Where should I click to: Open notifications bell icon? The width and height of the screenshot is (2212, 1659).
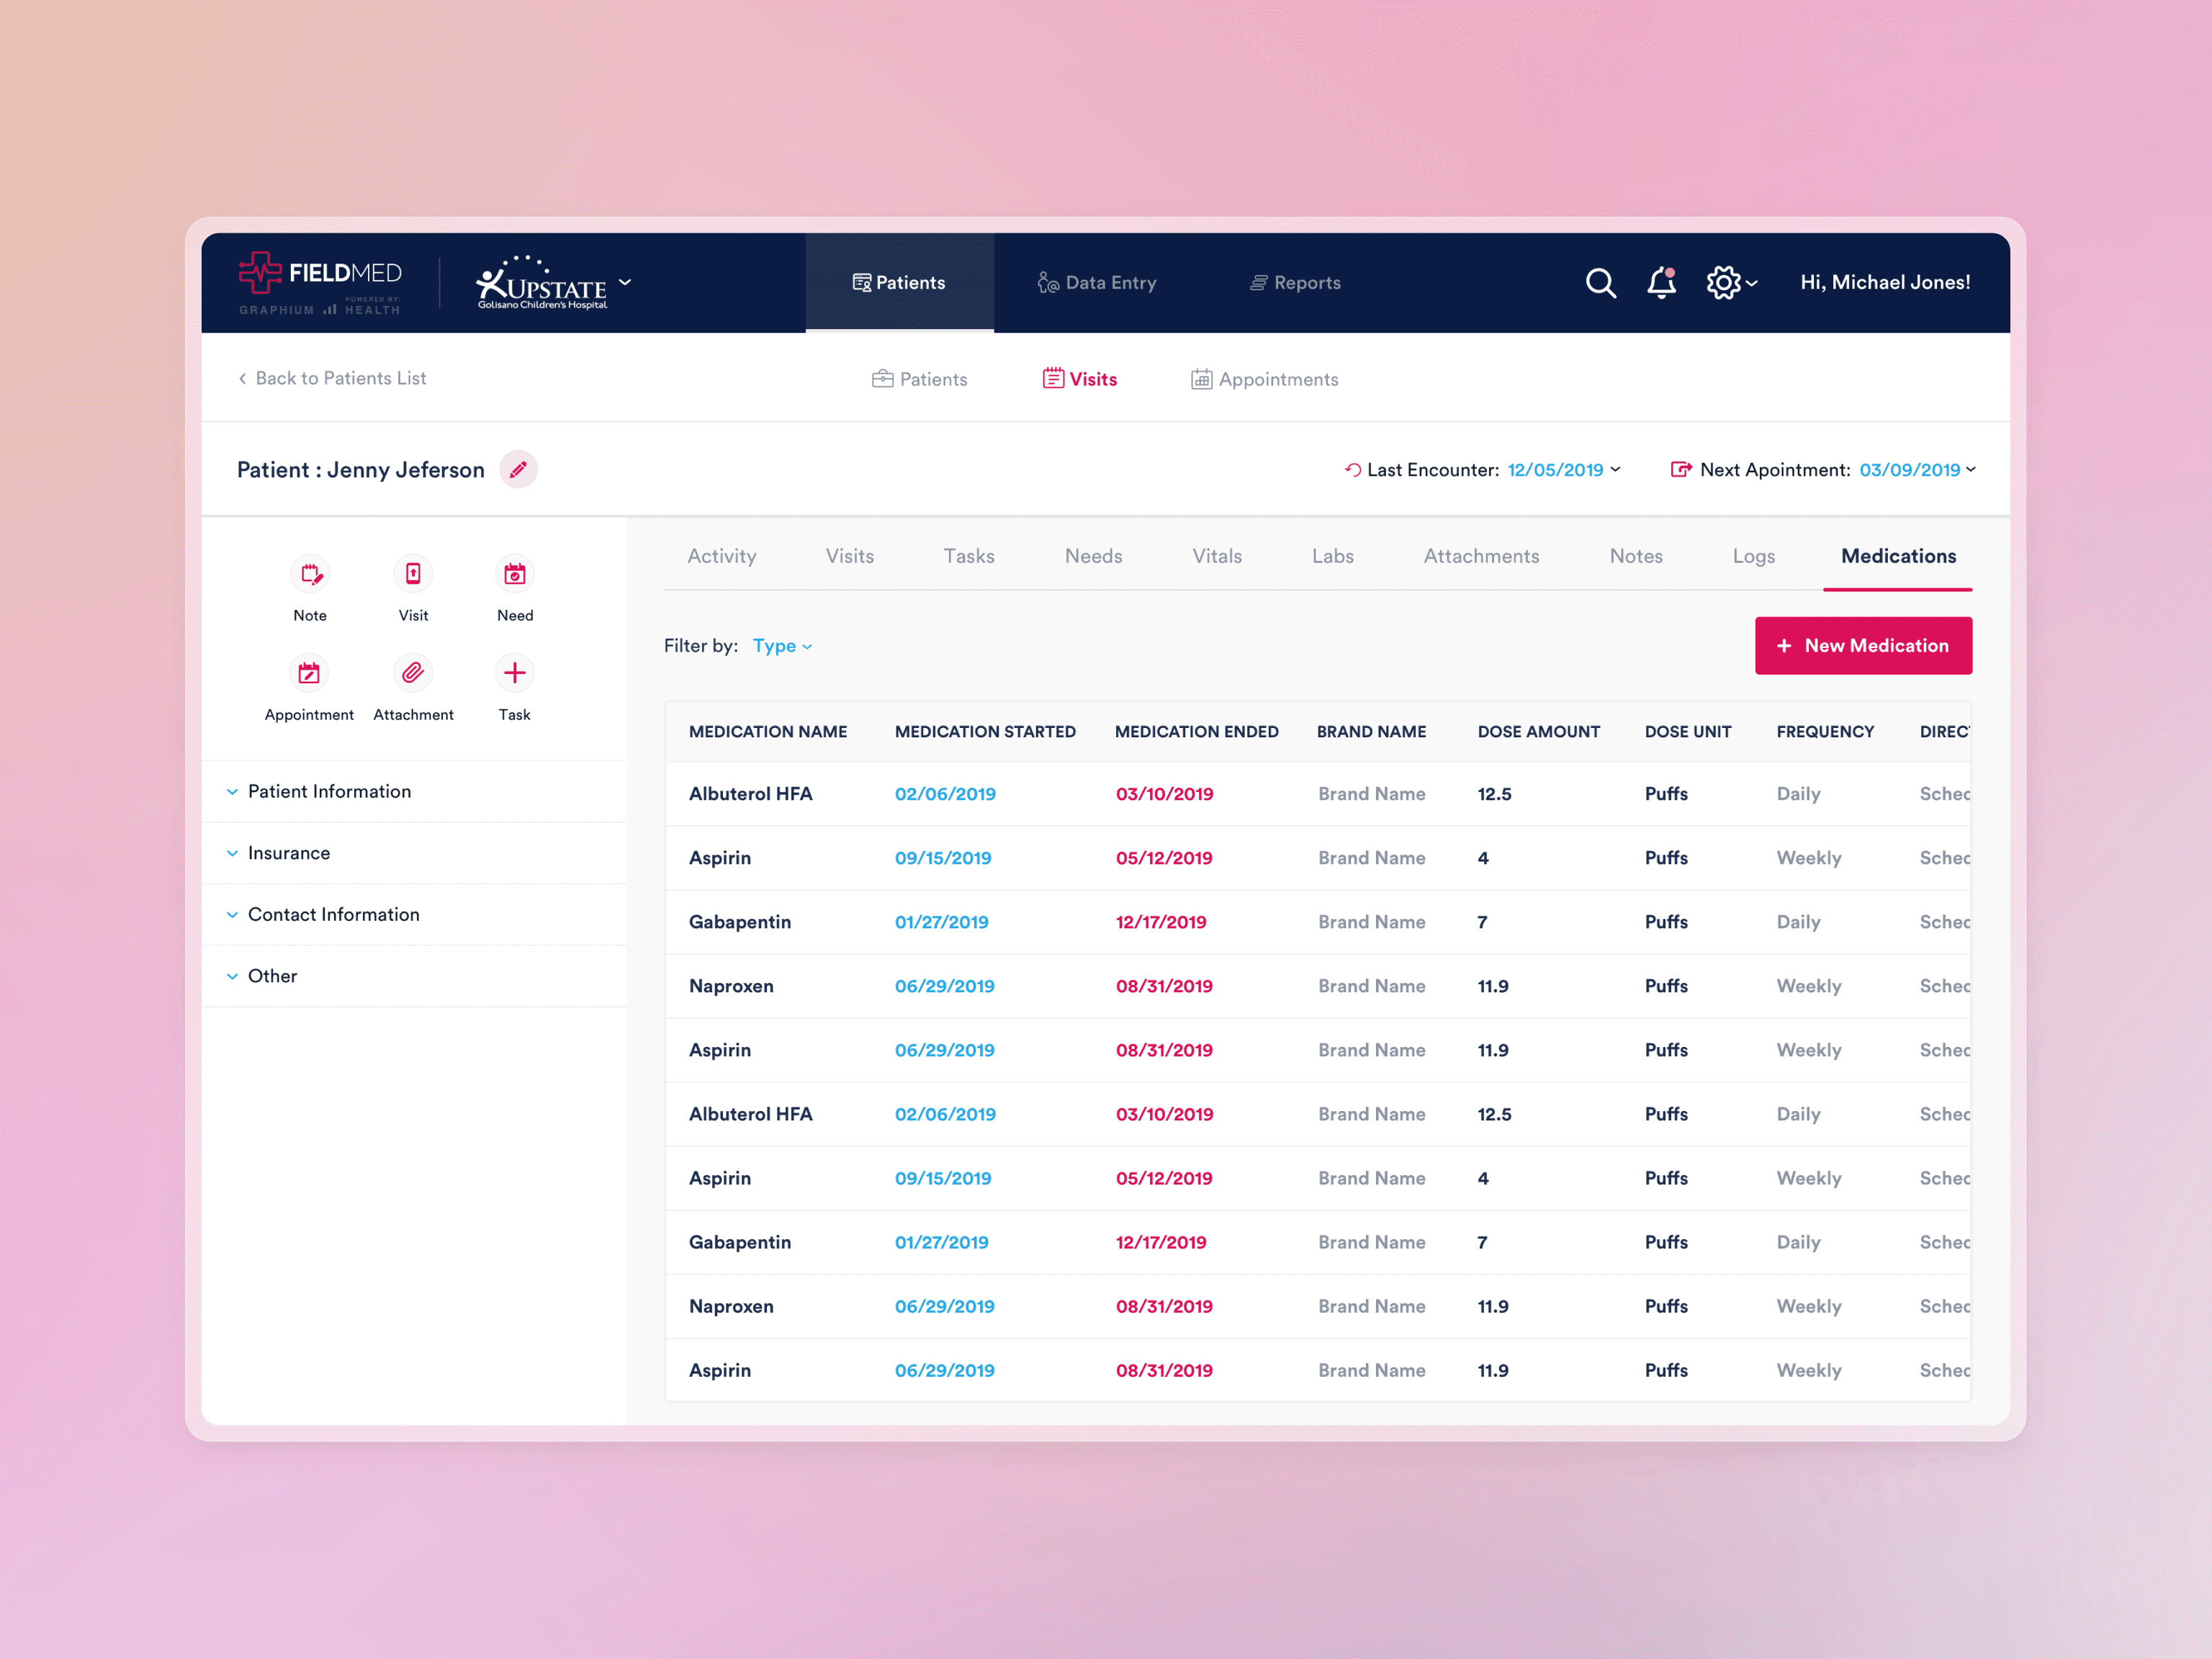1661,283
